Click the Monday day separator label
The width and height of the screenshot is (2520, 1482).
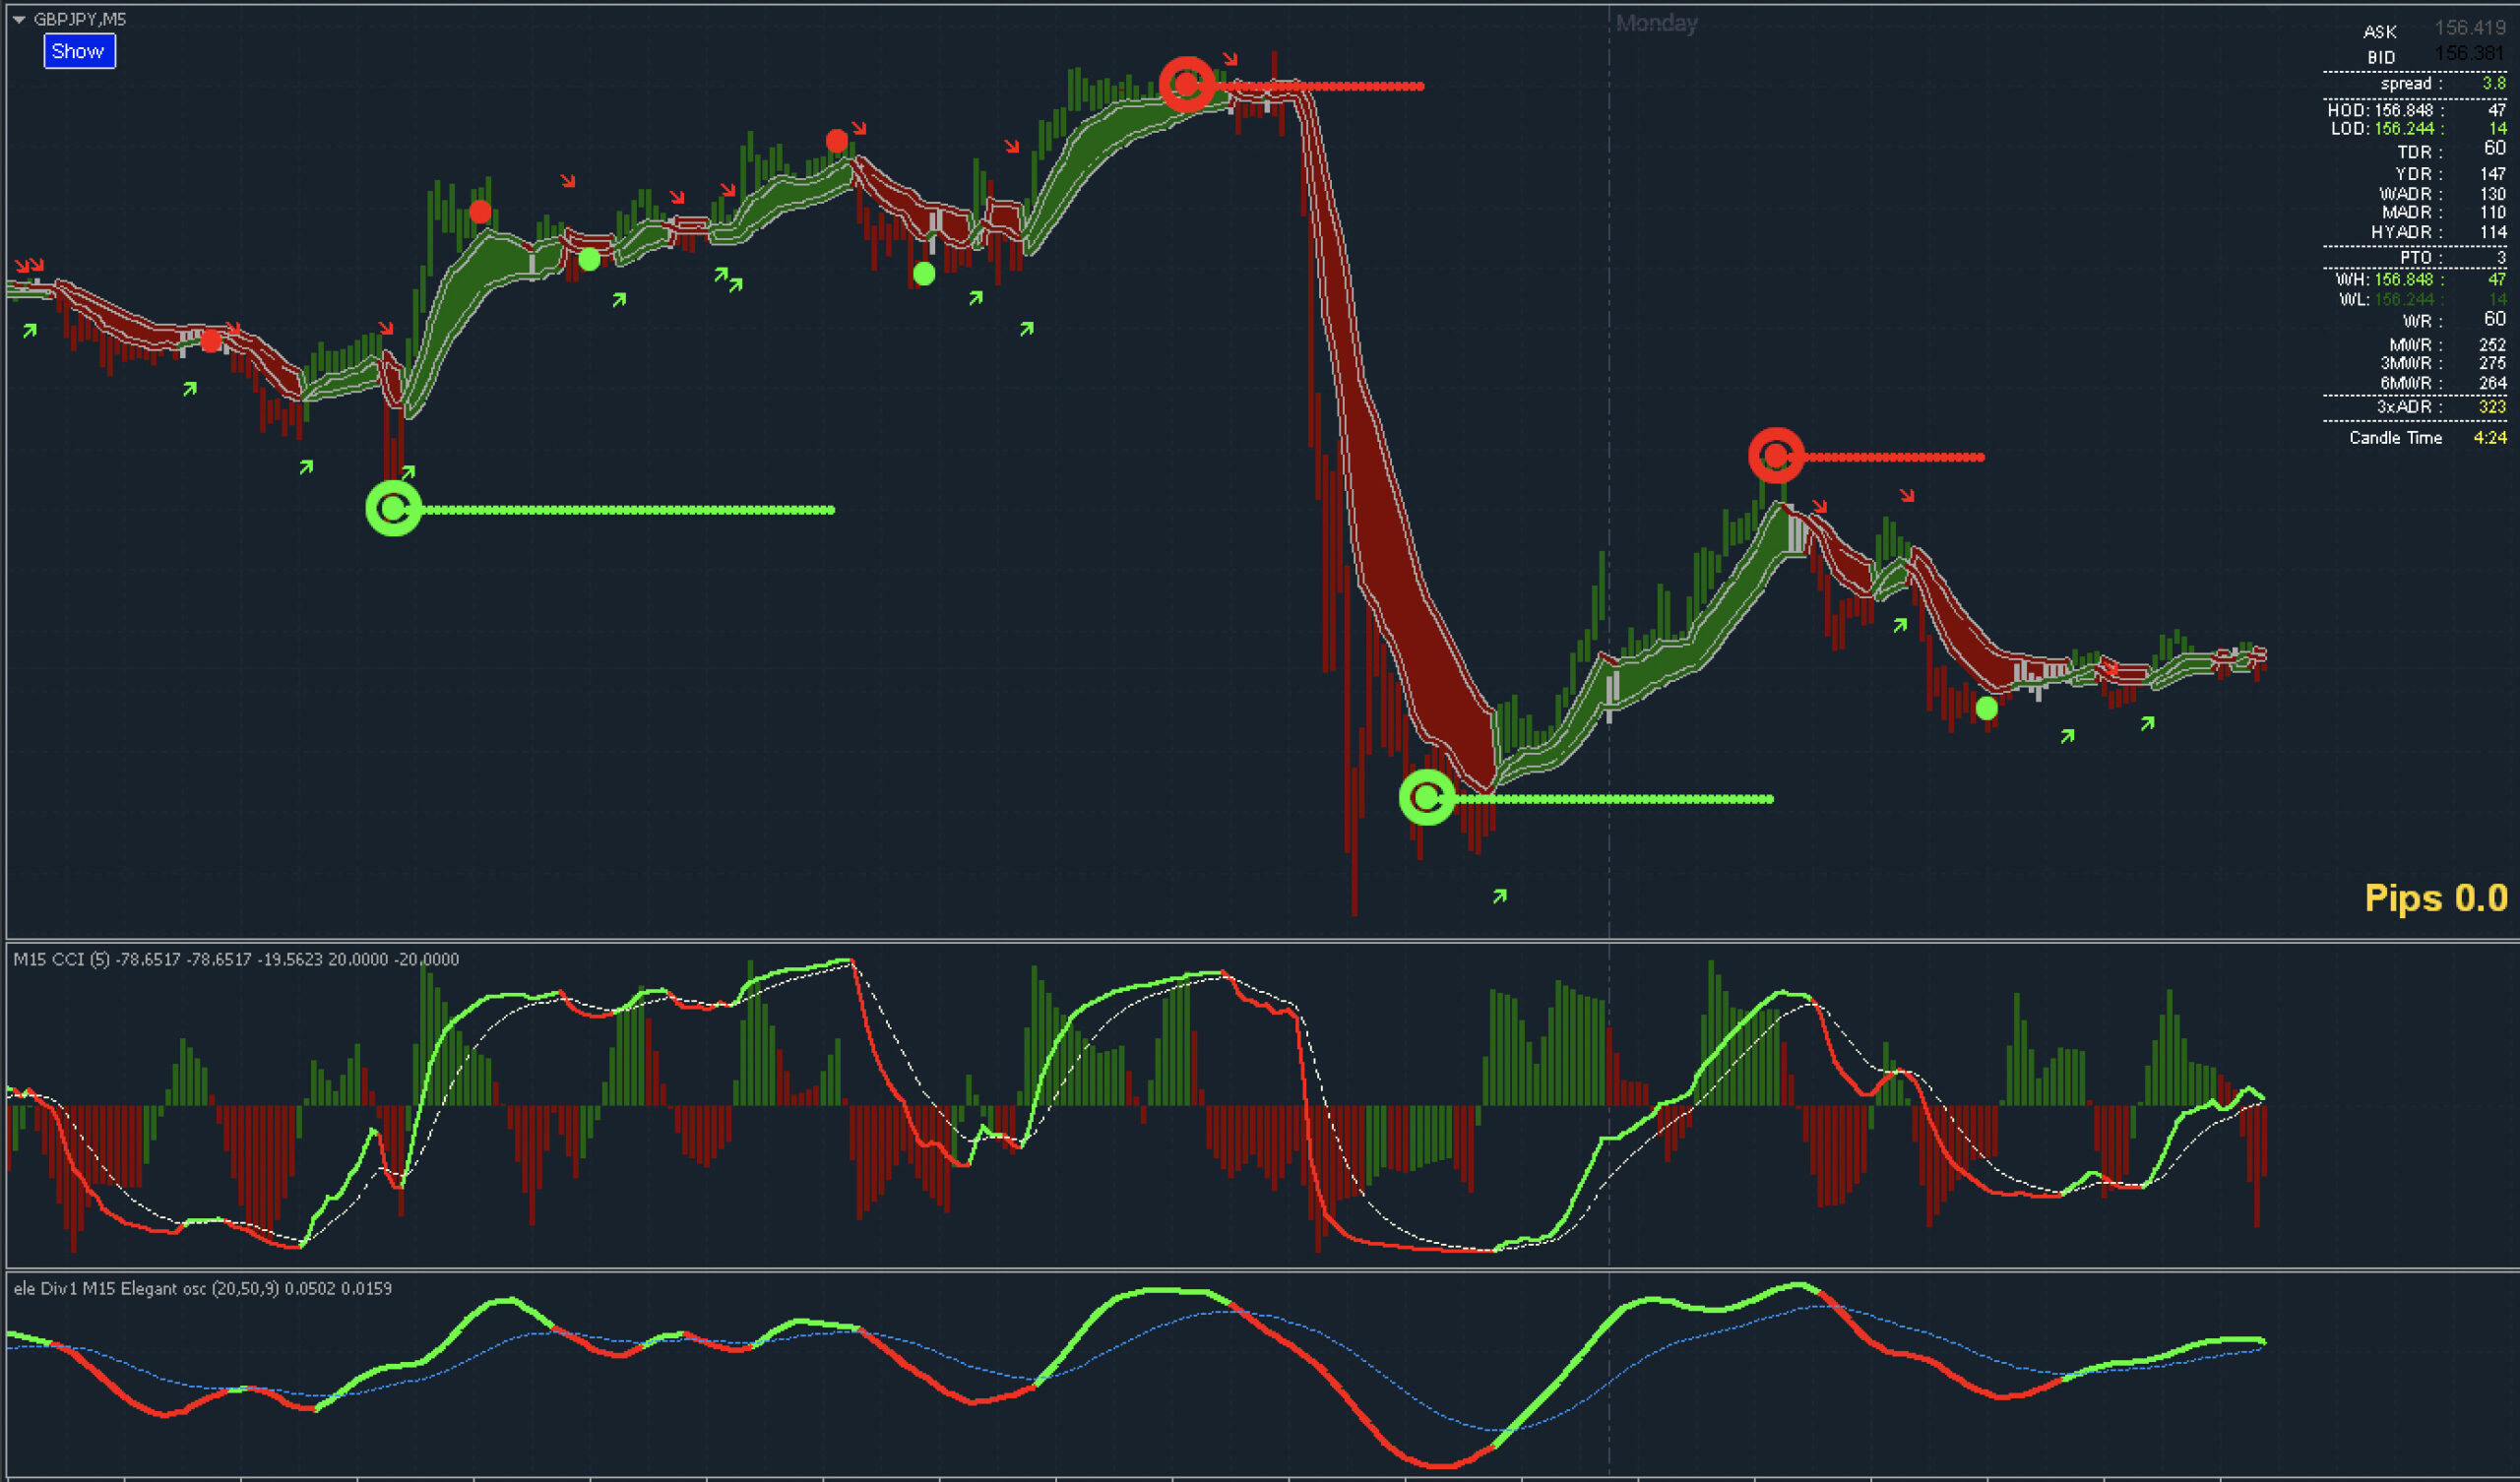[1657, 23]
